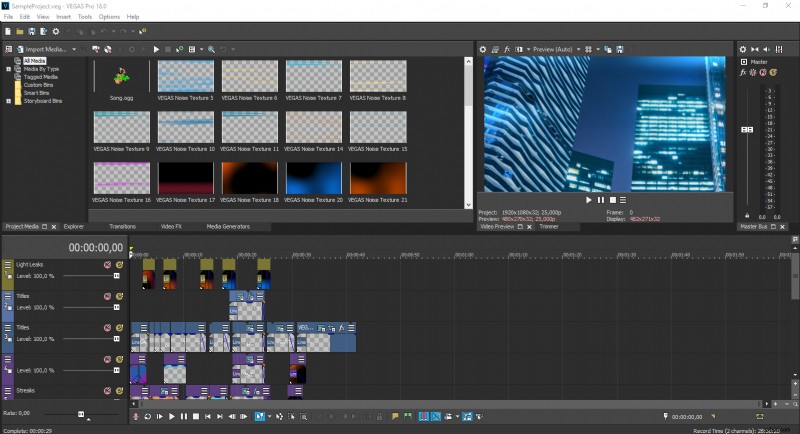Toggle Dim Output speaker icon in Master Bus
This screenshot has height=434, width=800.
766,49
